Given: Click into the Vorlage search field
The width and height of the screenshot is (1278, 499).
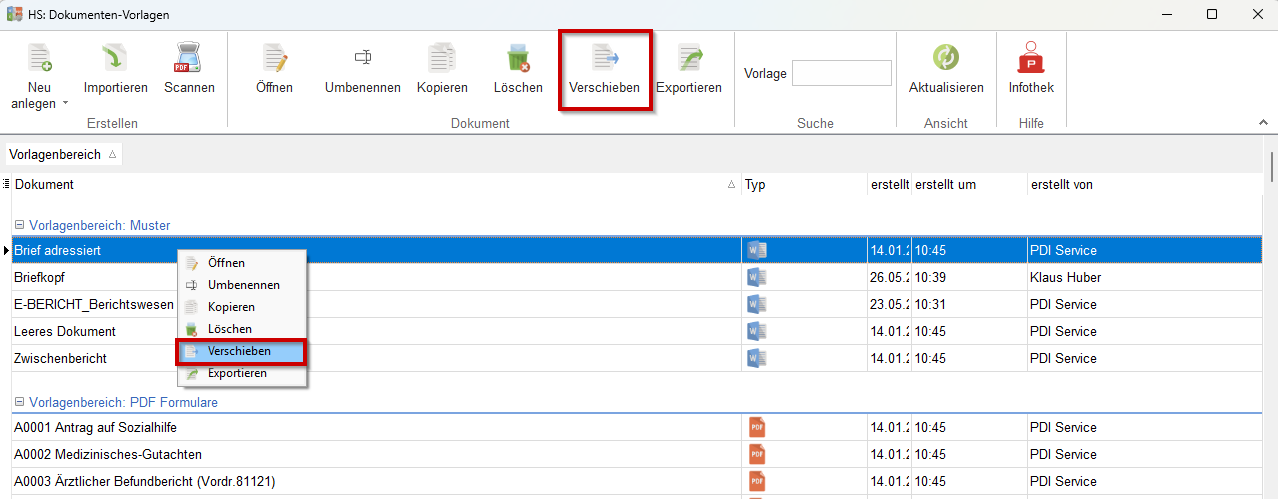Looking at the screenshot, I should click(x=841, y=73).
